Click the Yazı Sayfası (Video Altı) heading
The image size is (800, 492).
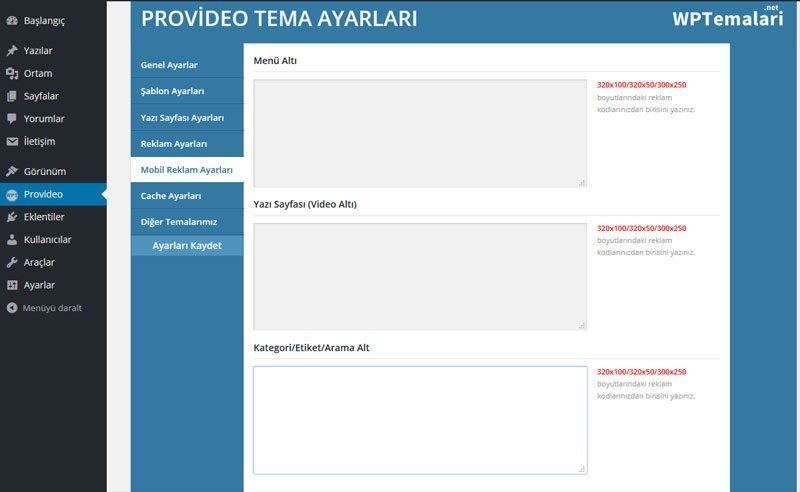click(305, 204)
